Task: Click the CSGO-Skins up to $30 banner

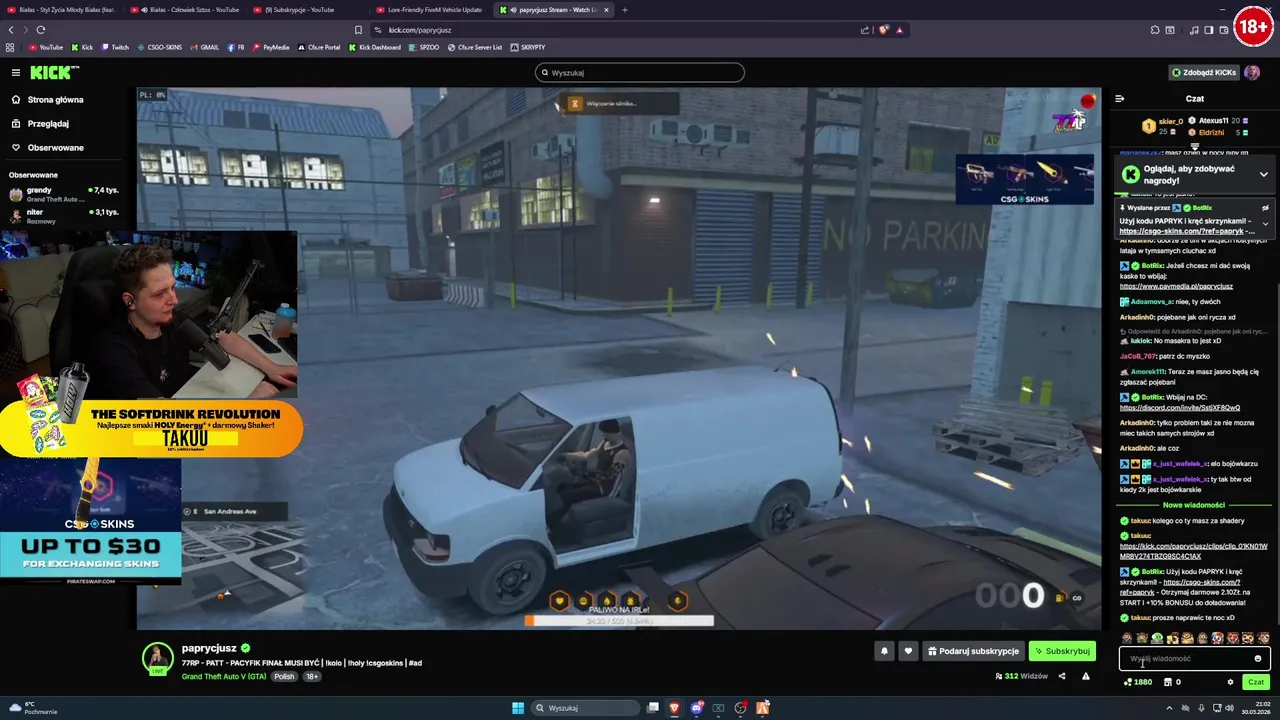Action: pos(90,523)
